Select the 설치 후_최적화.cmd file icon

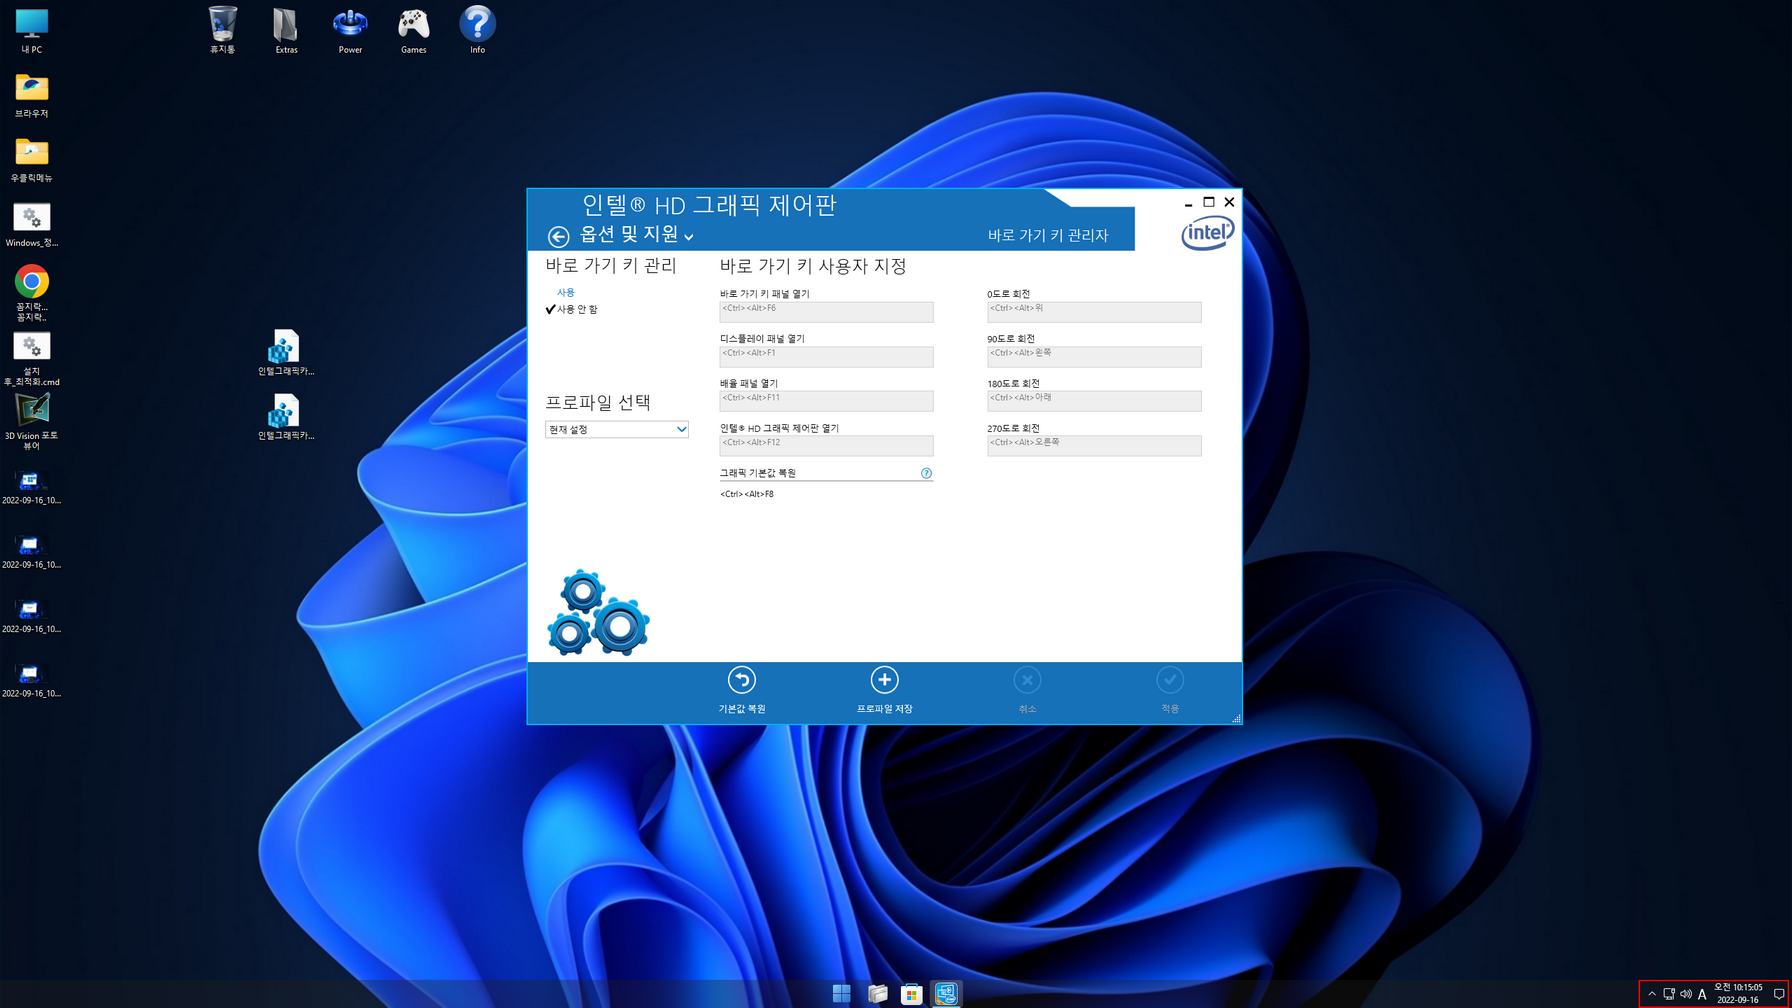pyautogui.click(x=32, y=357)
